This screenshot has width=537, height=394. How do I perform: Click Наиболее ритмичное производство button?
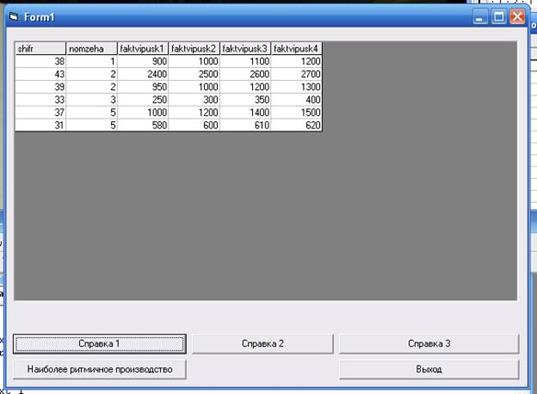[x=100, y=369]
